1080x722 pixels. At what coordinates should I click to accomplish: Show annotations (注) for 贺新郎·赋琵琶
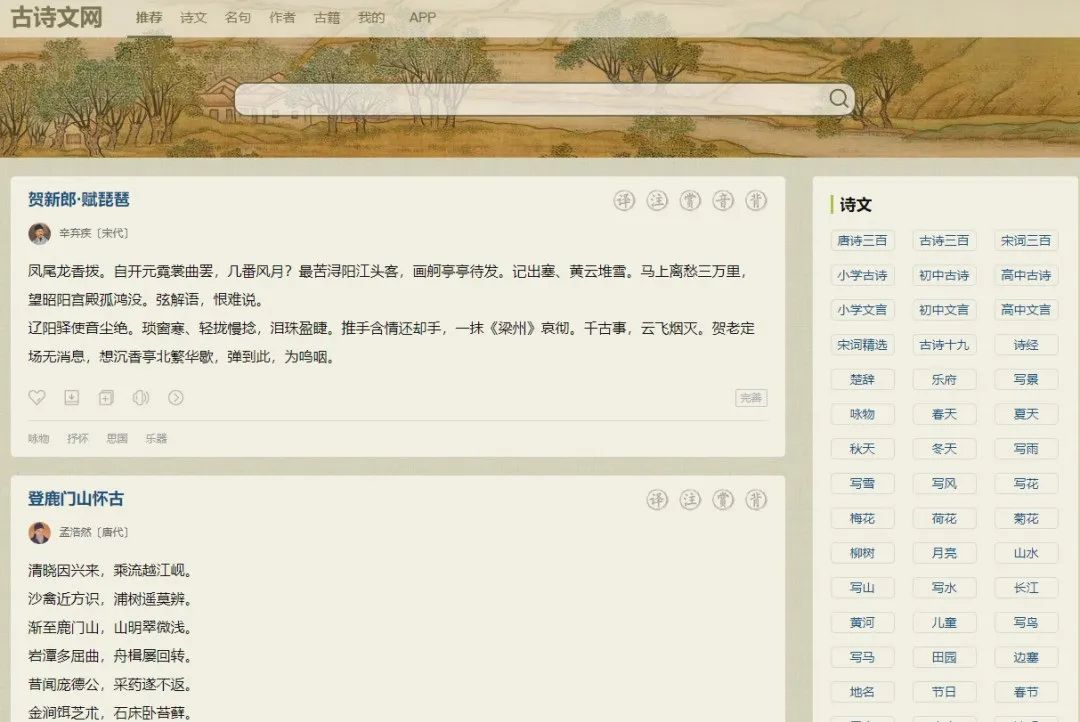coord(657,200)
